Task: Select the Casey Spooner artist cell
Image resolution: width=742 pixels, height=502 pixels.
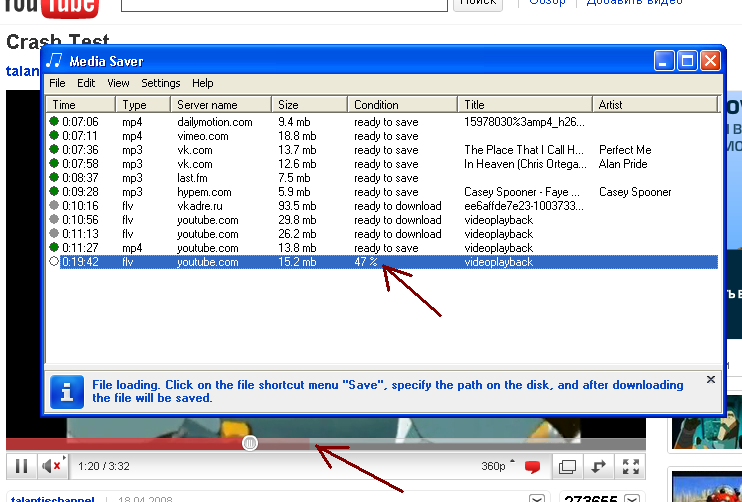Action: point(635,192)
